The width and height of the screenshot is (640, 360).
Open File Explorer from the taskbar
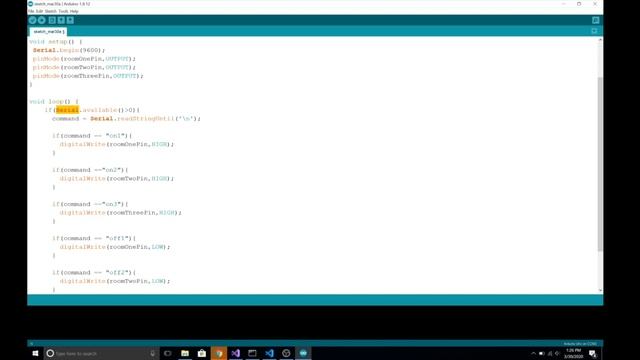(185, 353)
